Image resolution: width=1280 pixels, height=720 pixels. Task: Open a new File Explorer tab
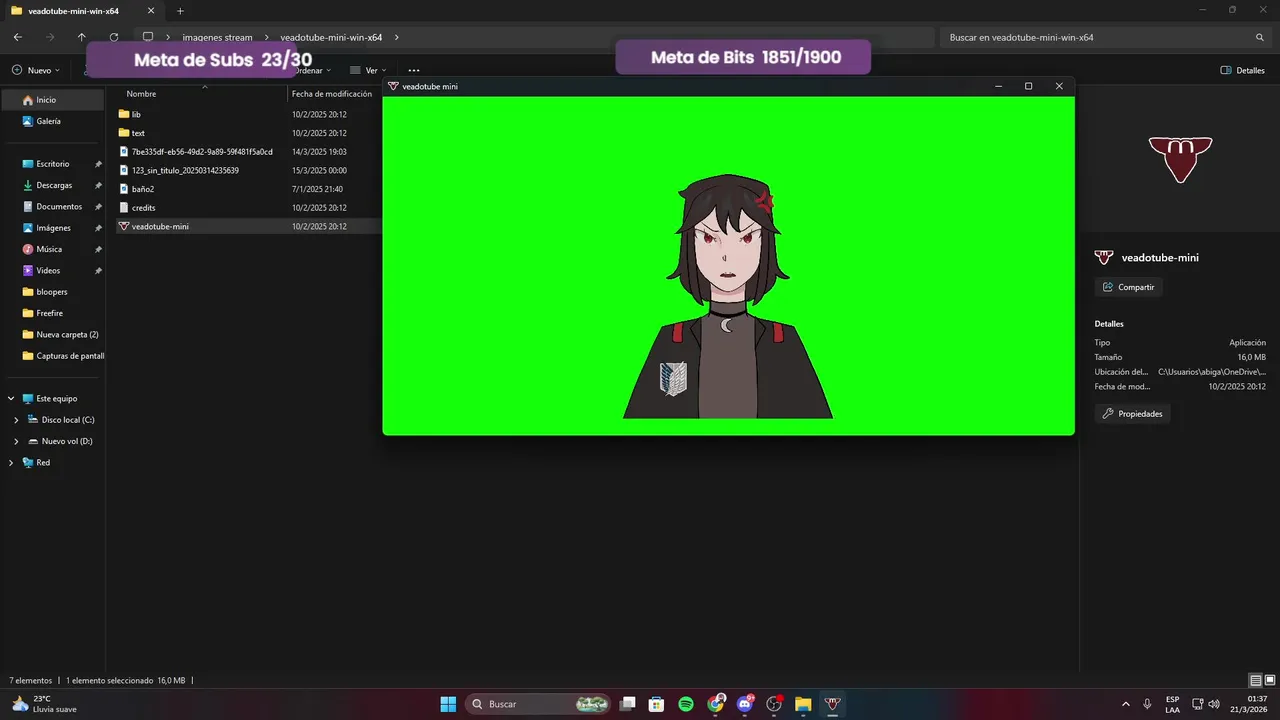pos(180,11)
